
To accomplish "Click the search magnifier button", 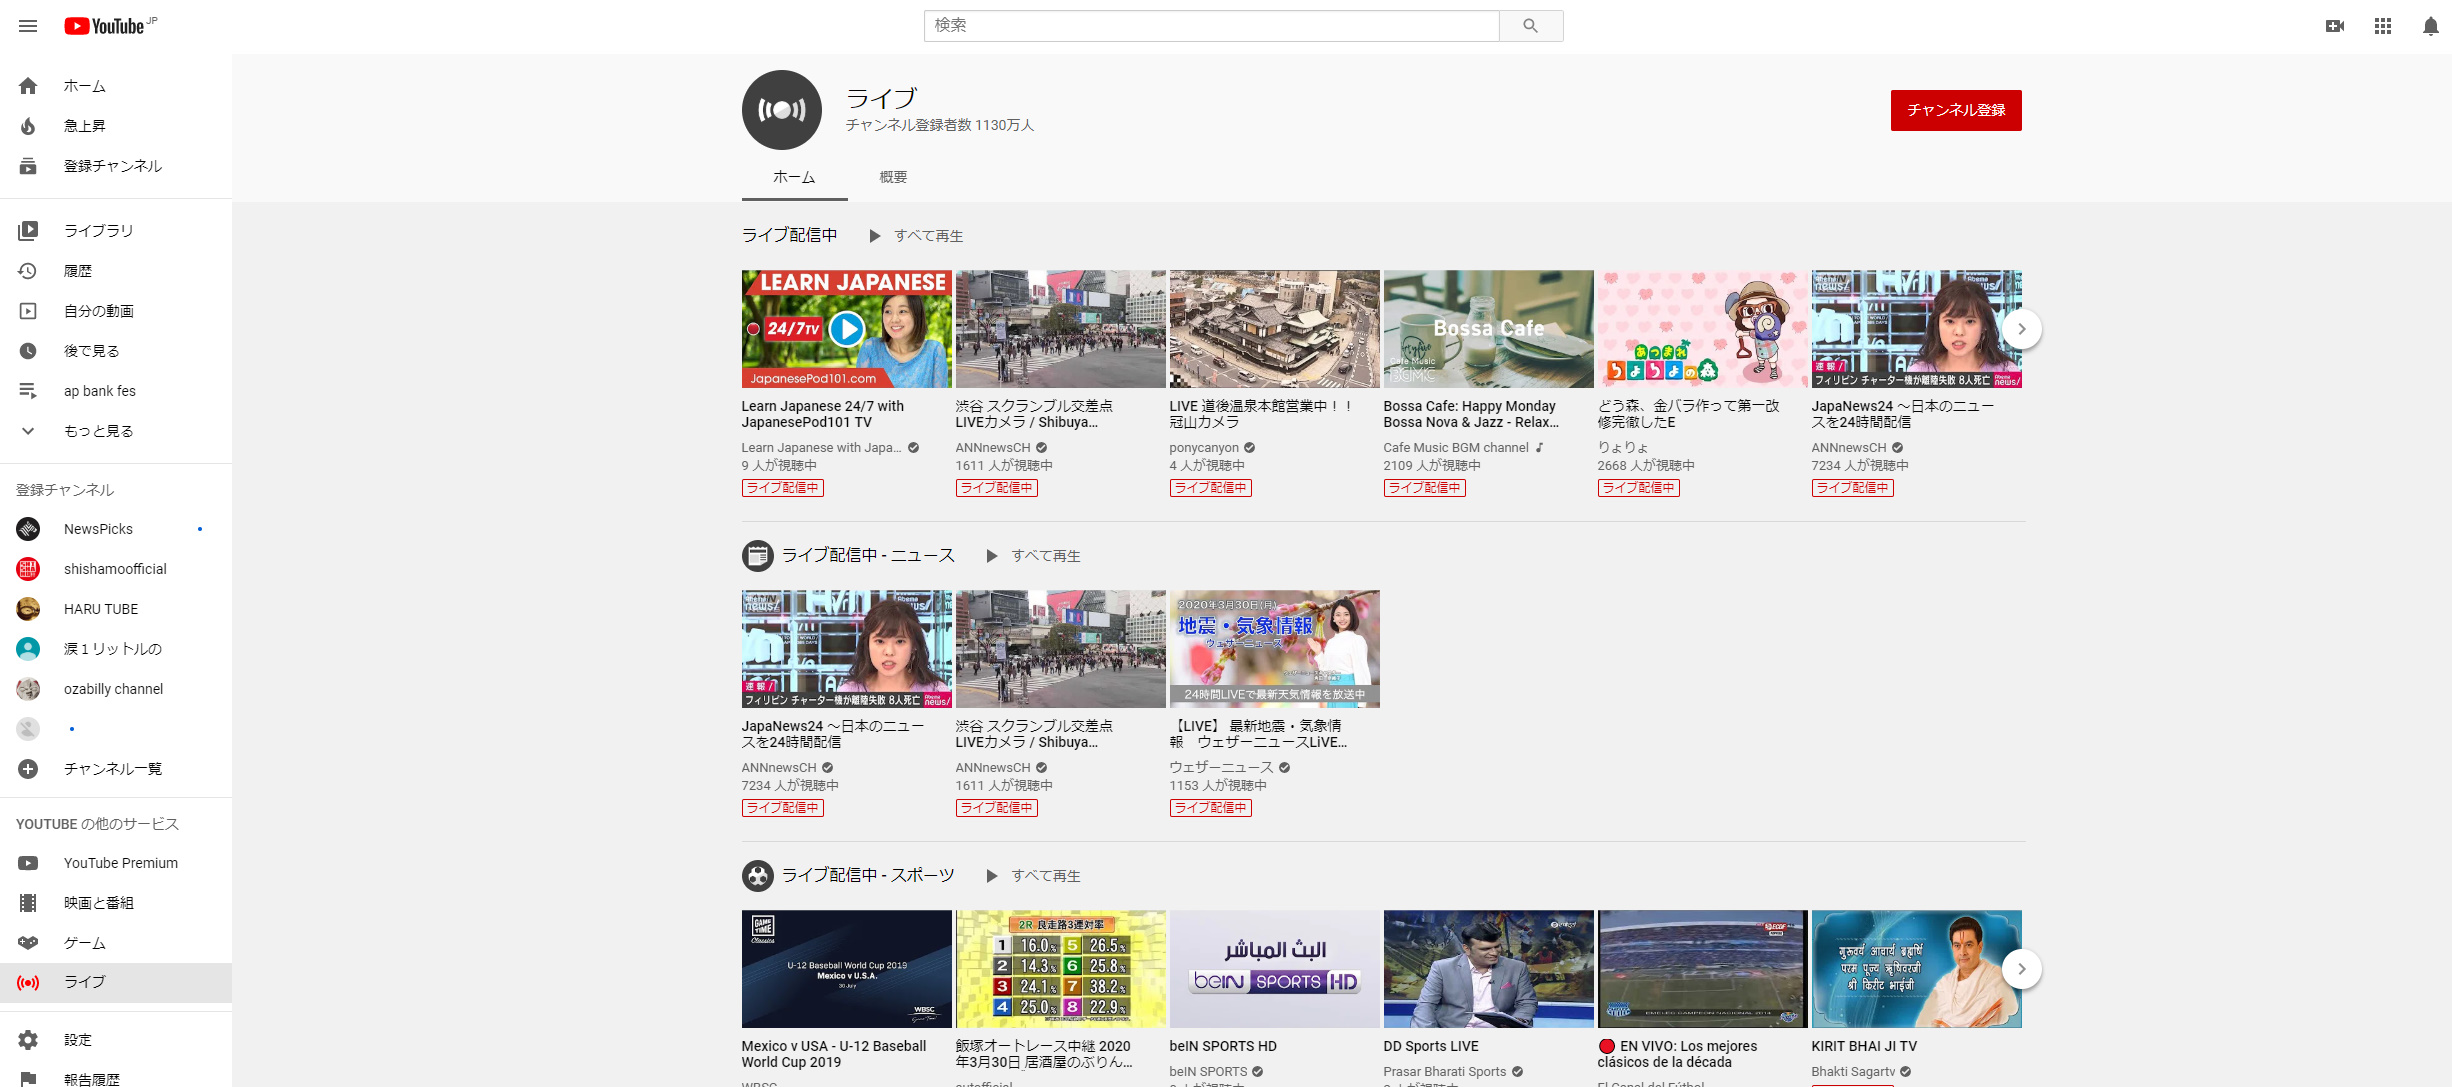I will tap(1530, 26).
